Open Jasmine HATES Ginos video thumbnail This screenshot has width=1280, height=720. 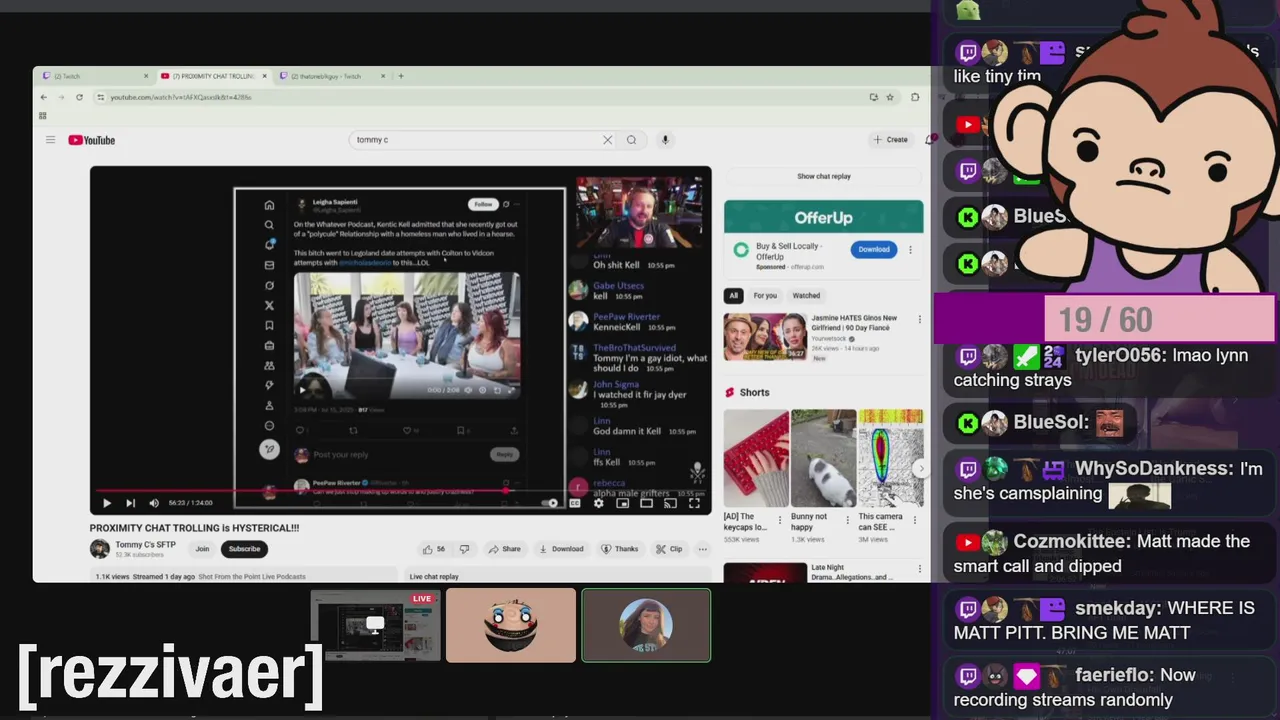click(765, 337)
